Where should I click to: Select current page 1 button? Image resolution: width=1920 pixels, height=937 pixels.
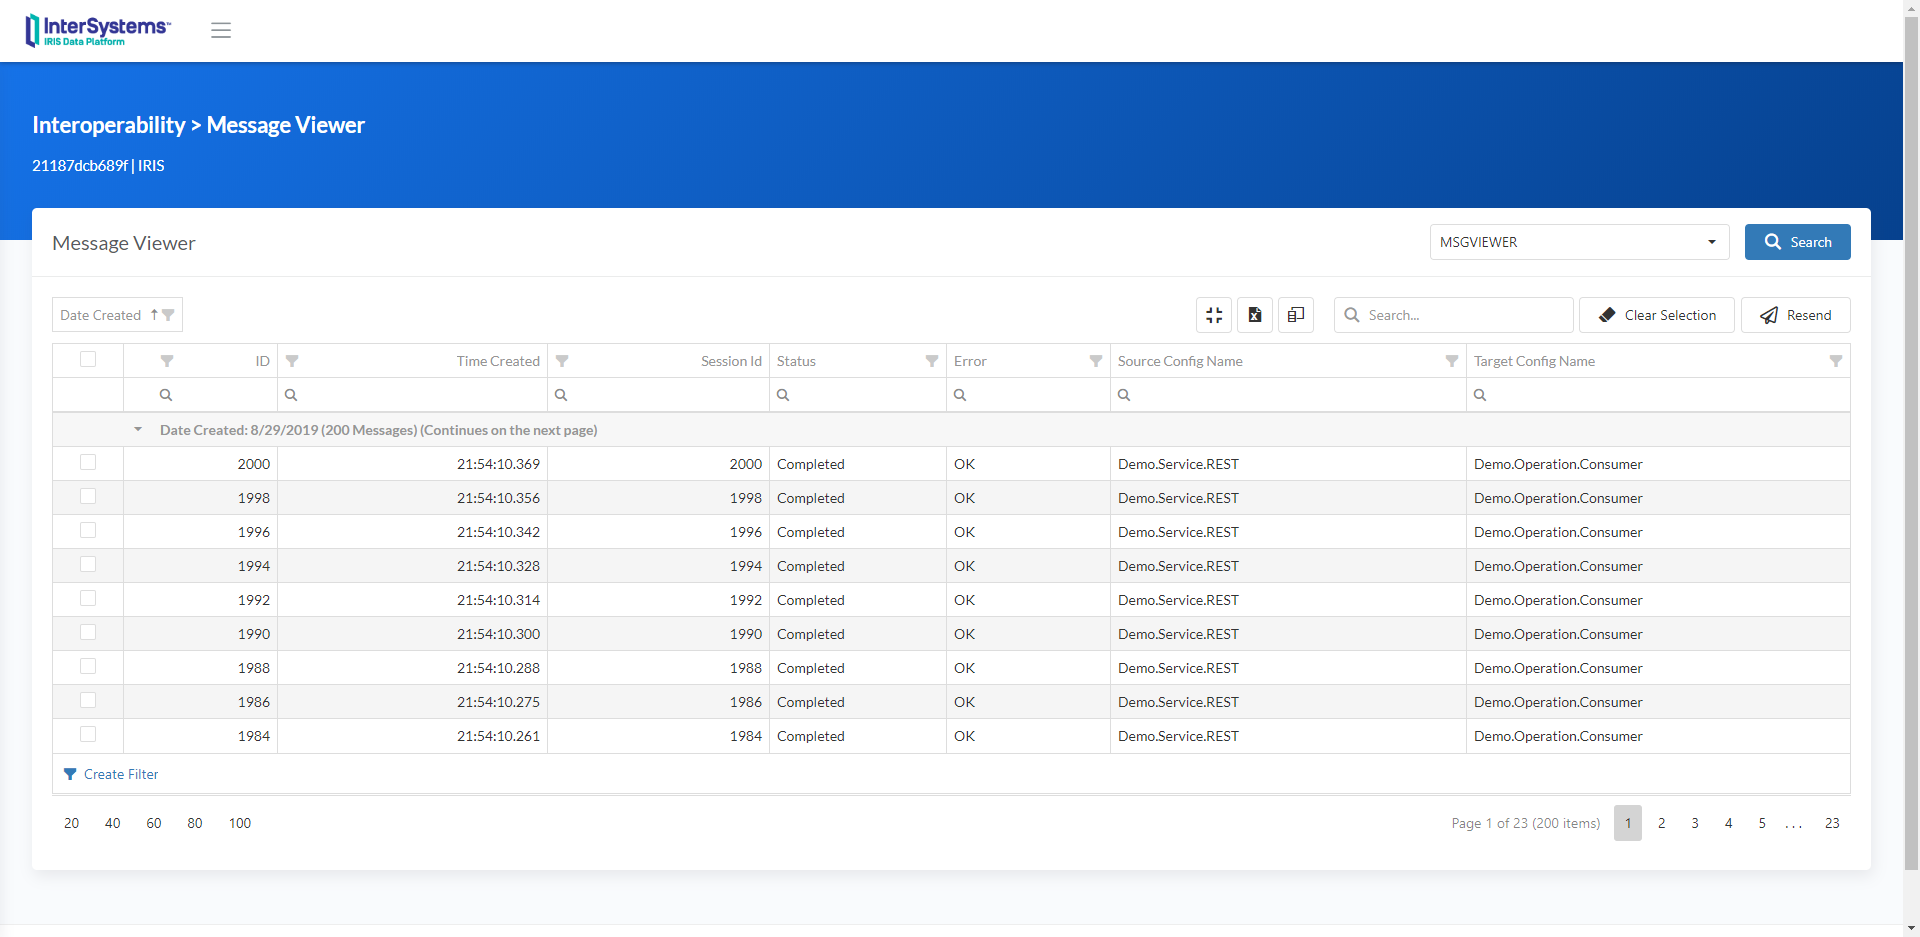1628,823
